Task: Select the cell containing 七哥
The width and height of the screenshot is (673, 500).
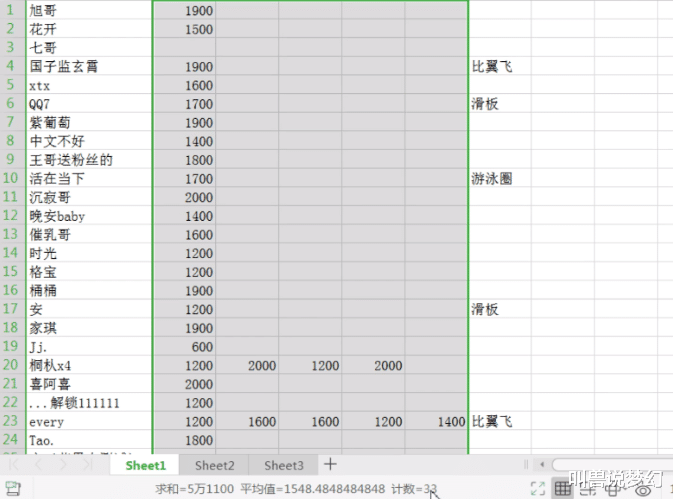Action: tap(89, 47)
